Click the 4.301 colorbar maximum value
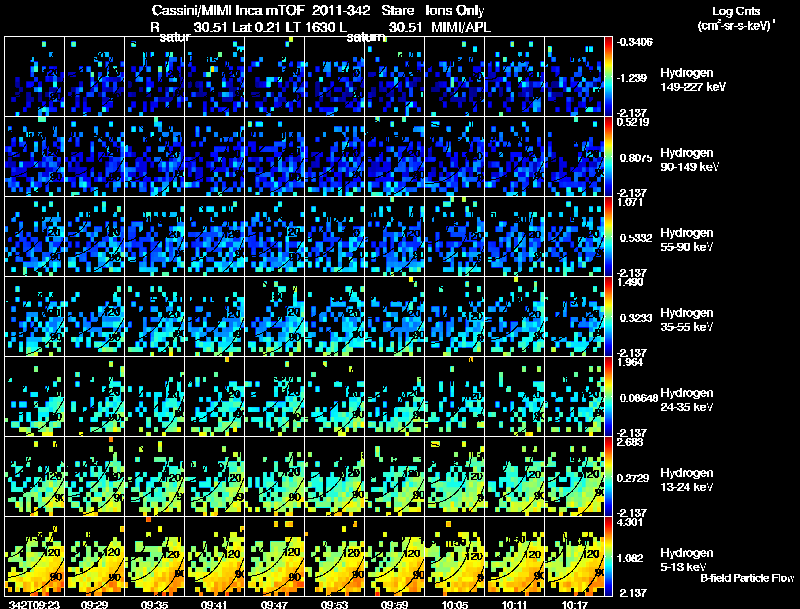Screen dimensions: 800x609 [630, 522]
